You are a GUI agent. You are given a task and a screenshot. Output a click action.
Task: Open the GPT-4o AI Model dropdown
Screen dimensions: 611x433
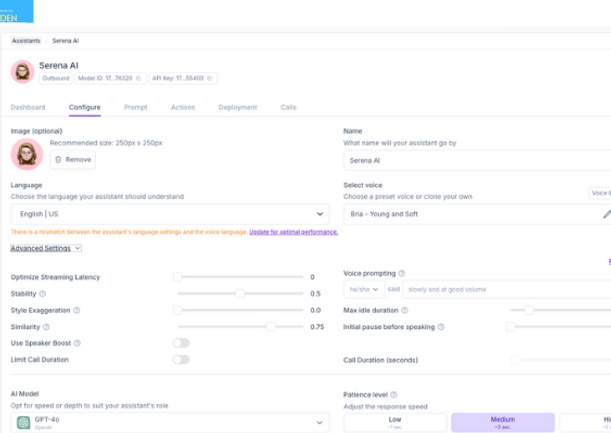(169, 423)
